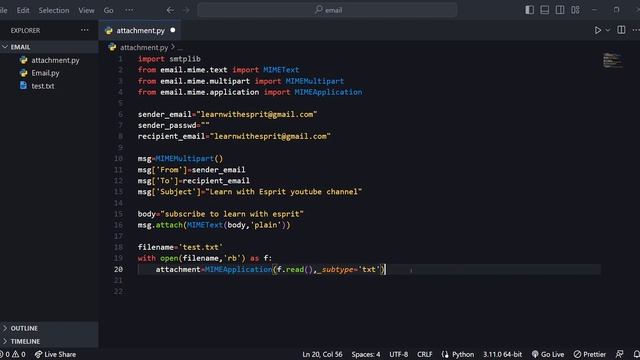Screen dimensions: 640x360
Task: Toggle bottom panel layout icon
Action: pos(544,10)
